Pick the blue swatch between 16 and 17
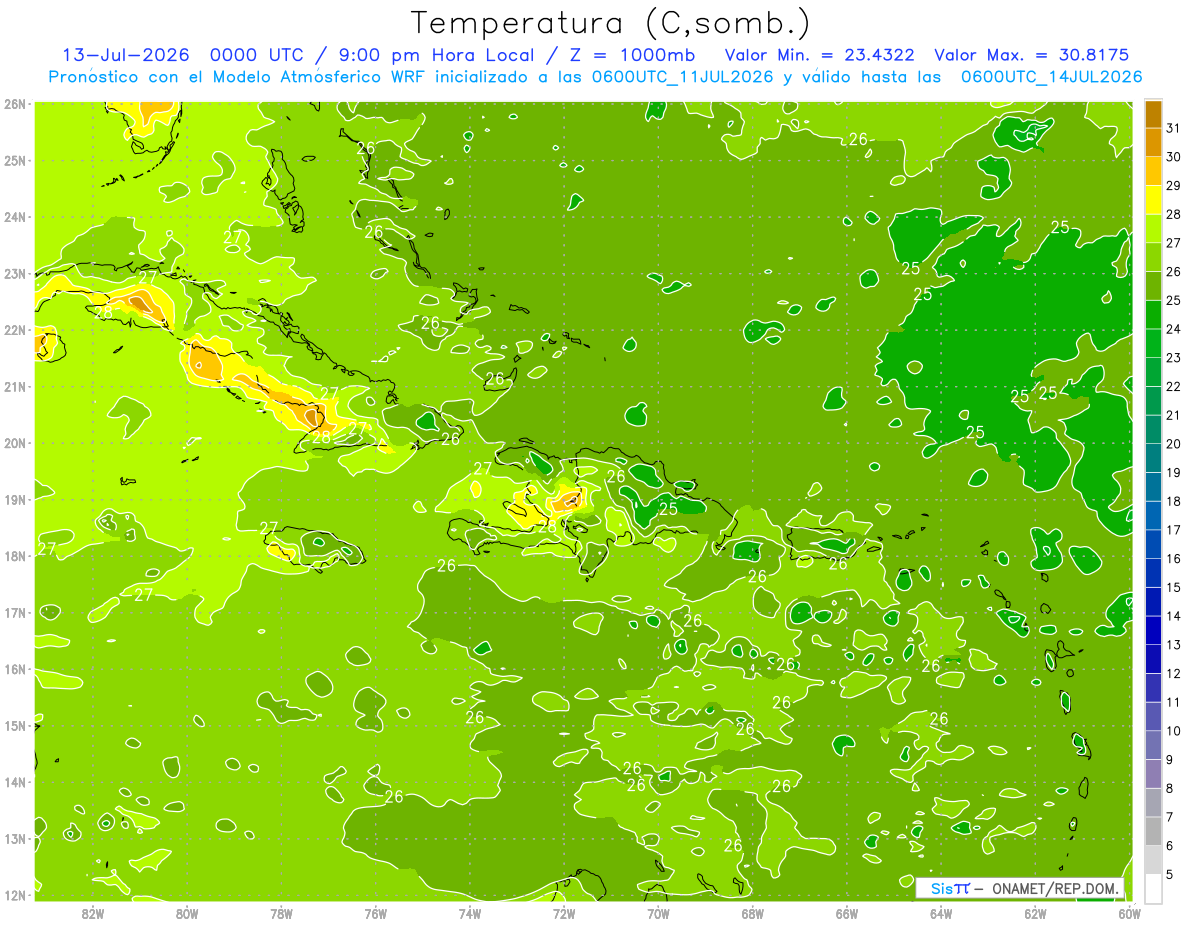The image size is (1200, 927). pyautogui.click(x=1153, y=545)
